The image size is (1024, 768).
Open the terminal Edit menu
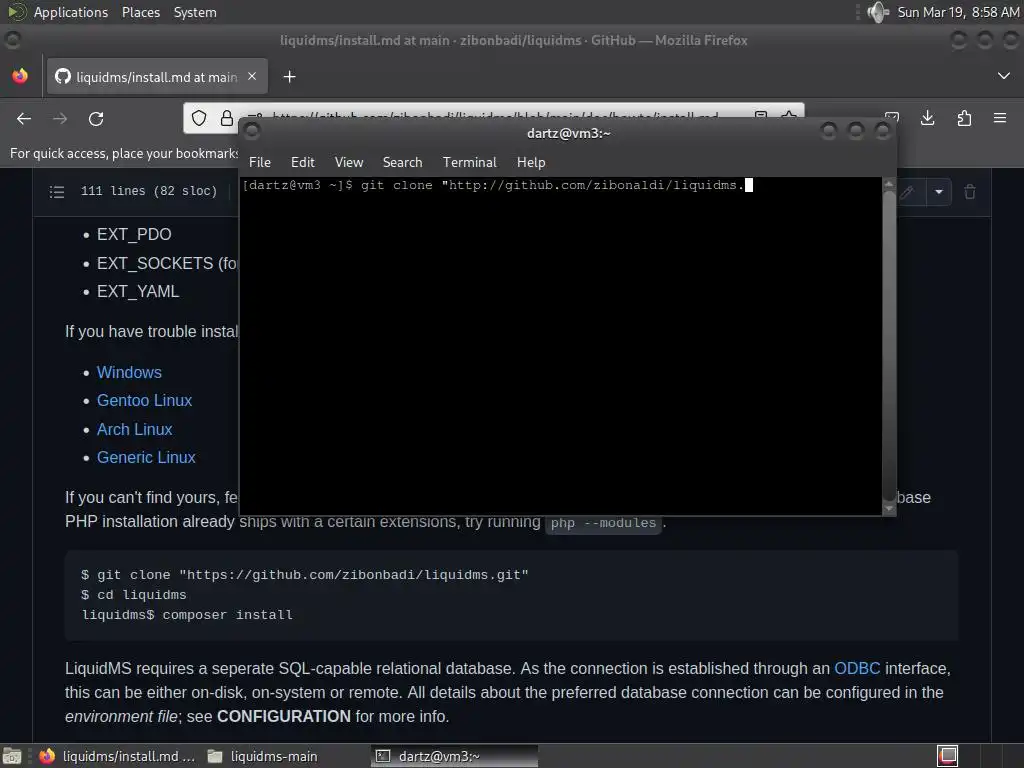[302, 162]
